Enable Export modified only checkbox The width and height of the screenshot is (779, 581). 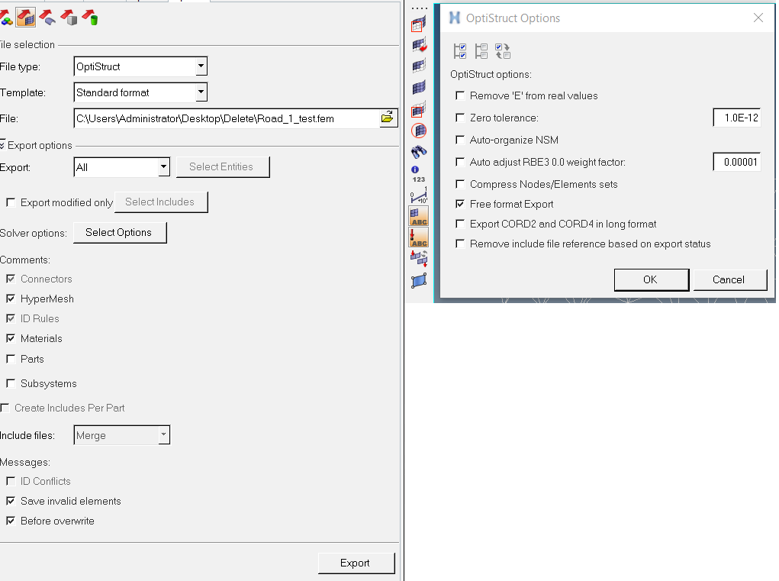coord(10,202)
